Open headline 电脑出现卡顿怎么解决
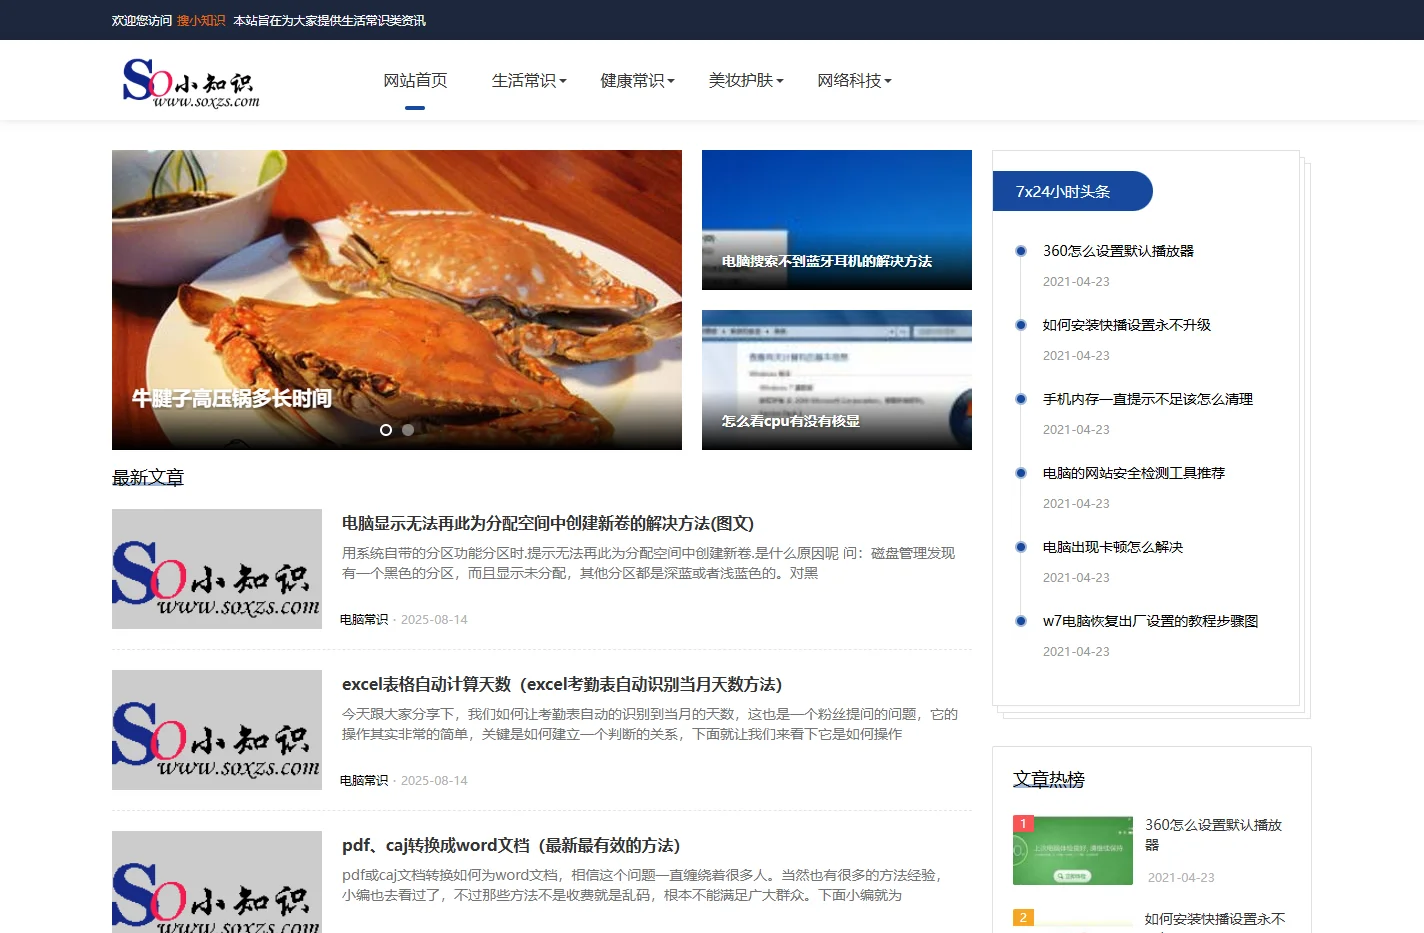 (x=1113, y=547)
